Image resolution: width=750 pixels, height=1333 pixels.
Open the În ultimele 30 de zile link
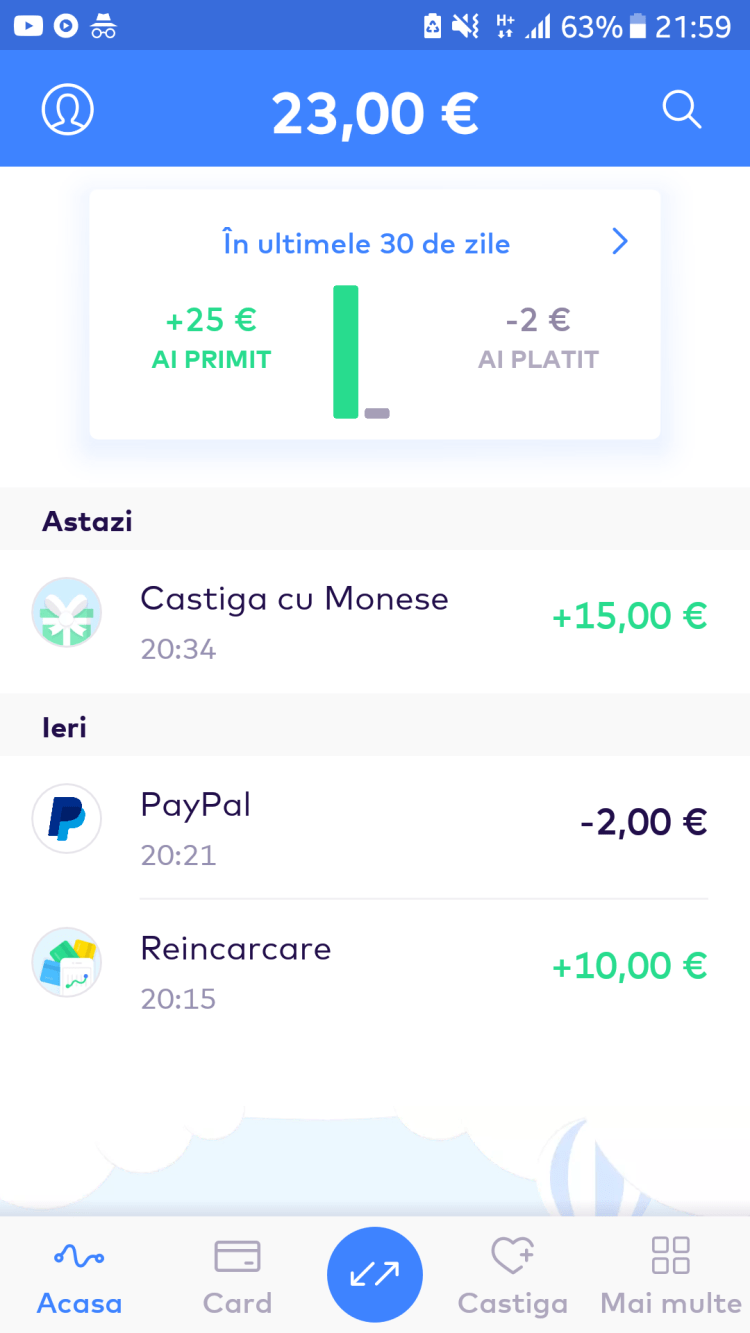(x=366, y=244)
